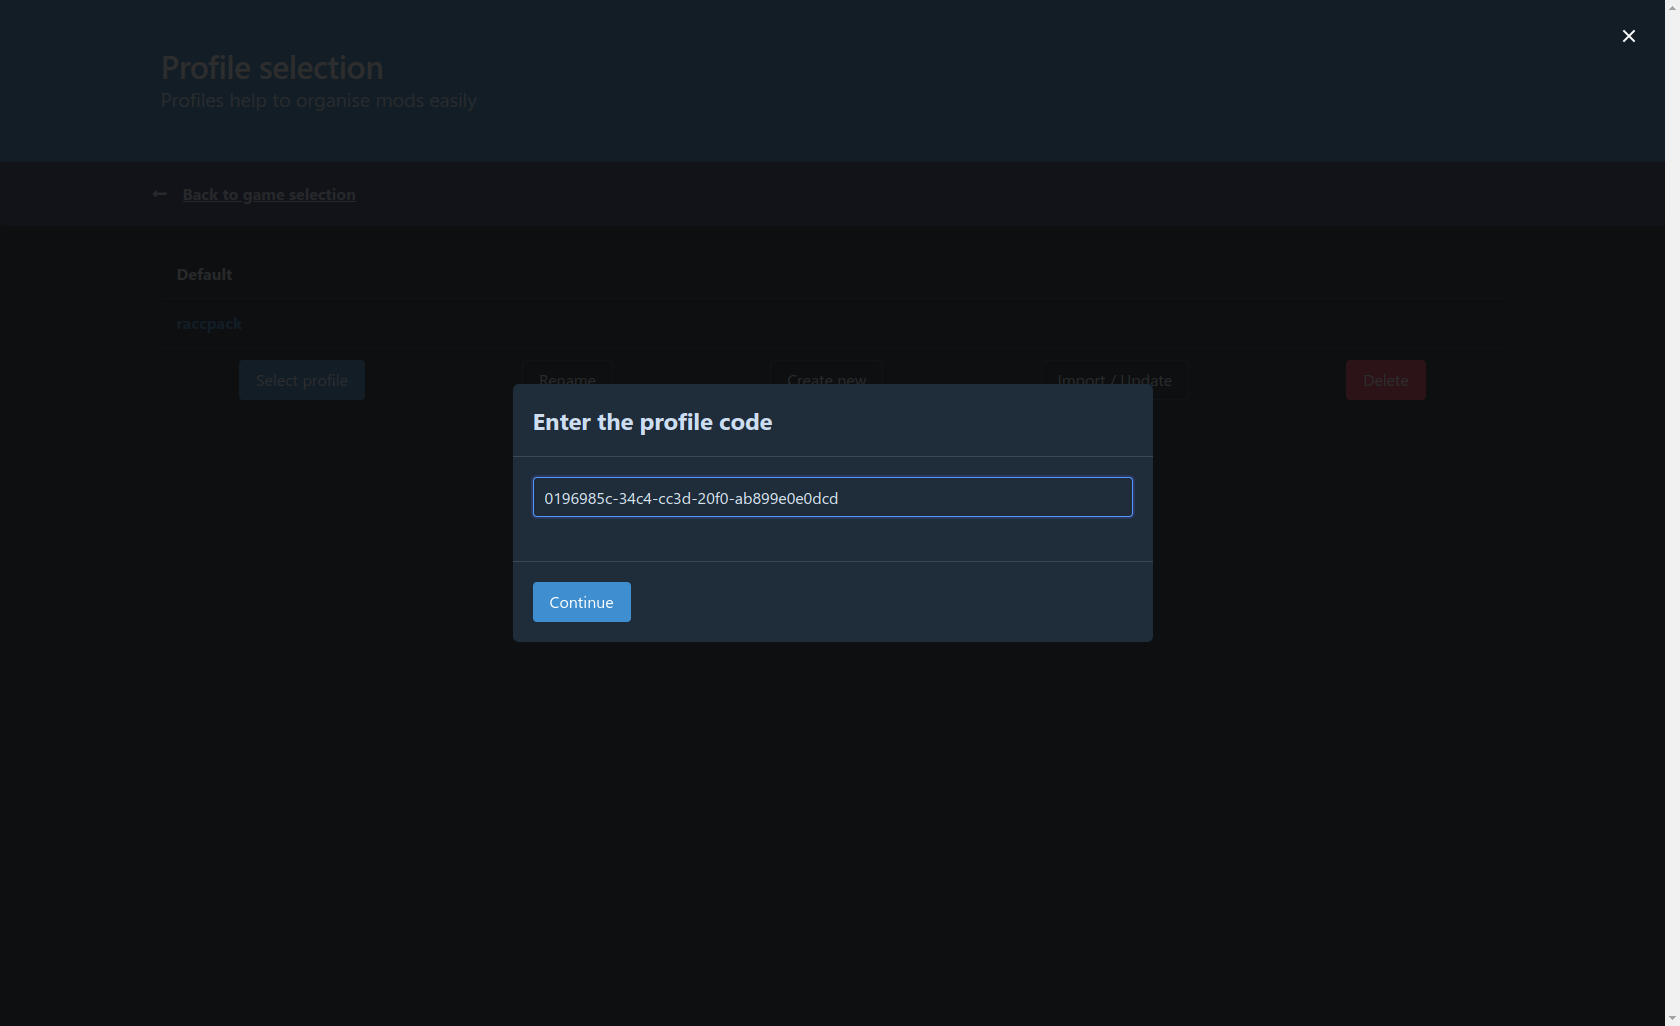Image resolution: width=1680 pixels, height=1026 pixels.
Task: Select the Default profile row
Action: 204,274
